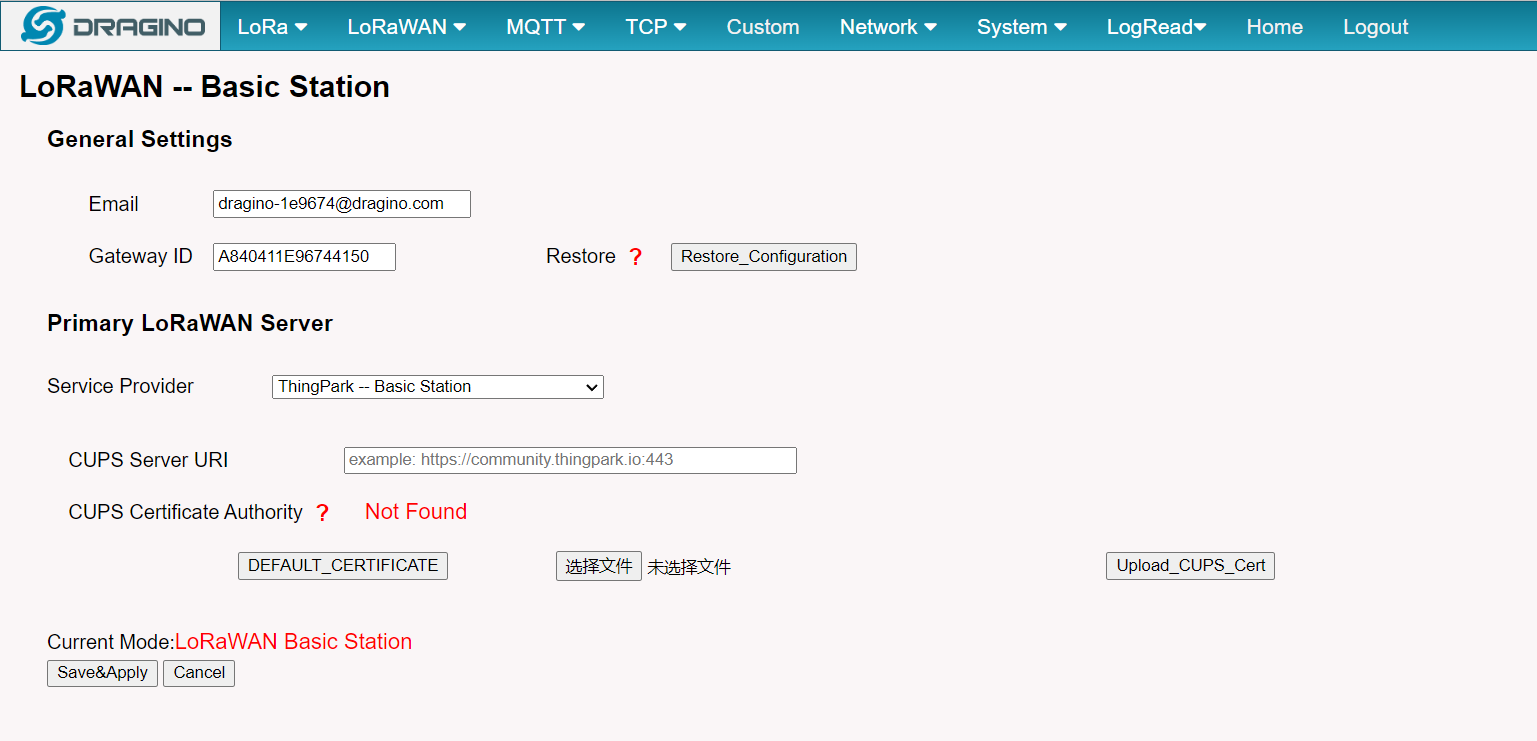Viewport: 1537px width, 741px height.
Task: Click the Upload_CUPS_Cert button
Action: [x=1190, y=566]
